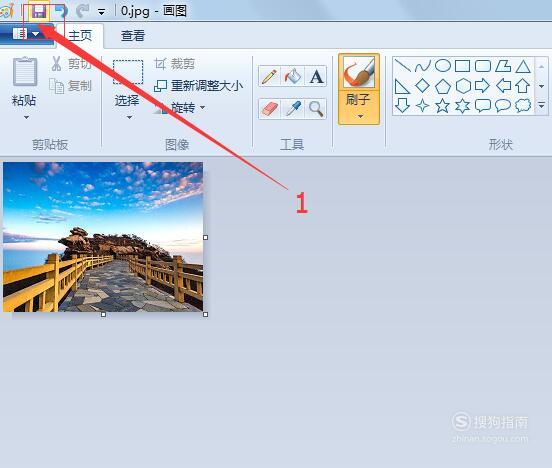The height and width of the screenshot is (468, 552).
Task: Switch to the 主页 tab
Action: (80, 36)
